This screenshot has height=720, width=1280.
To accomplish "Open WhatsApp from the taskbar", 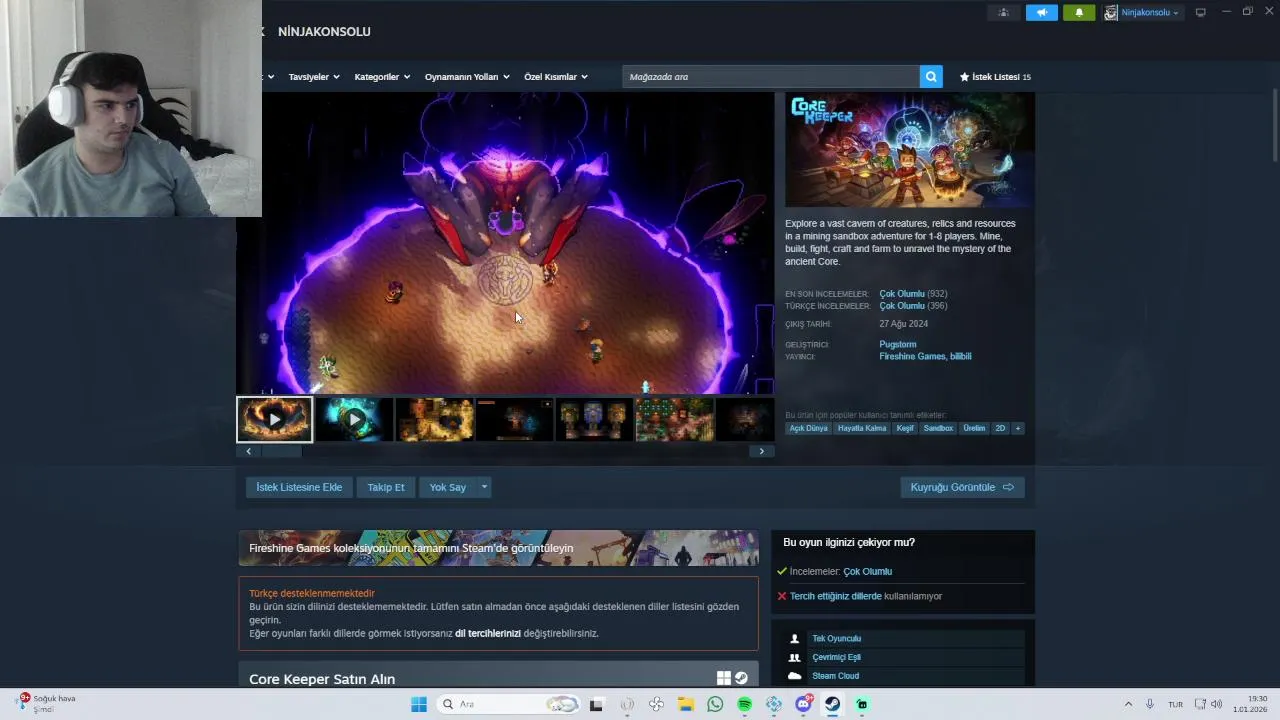I will 715,704.
